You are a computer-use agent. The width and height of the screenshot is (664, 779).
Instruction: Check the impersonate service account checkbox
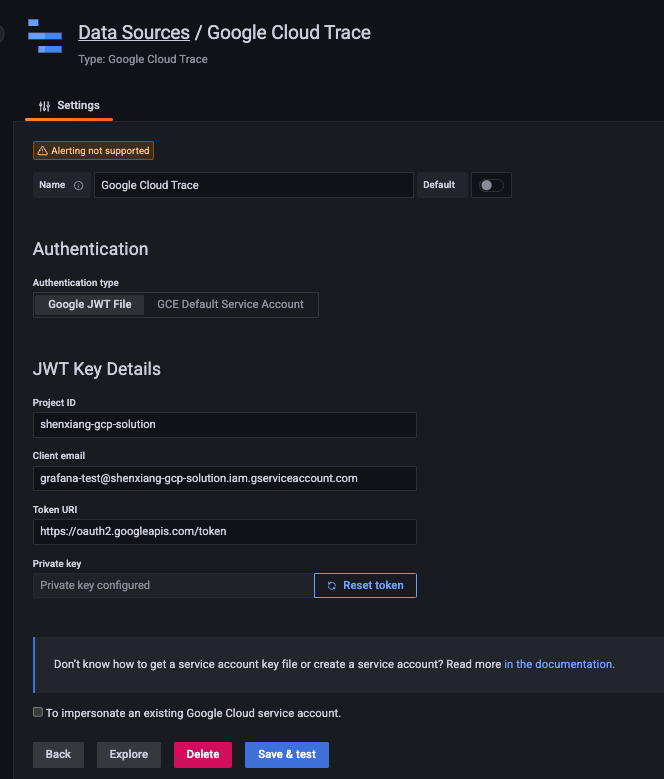38,713
